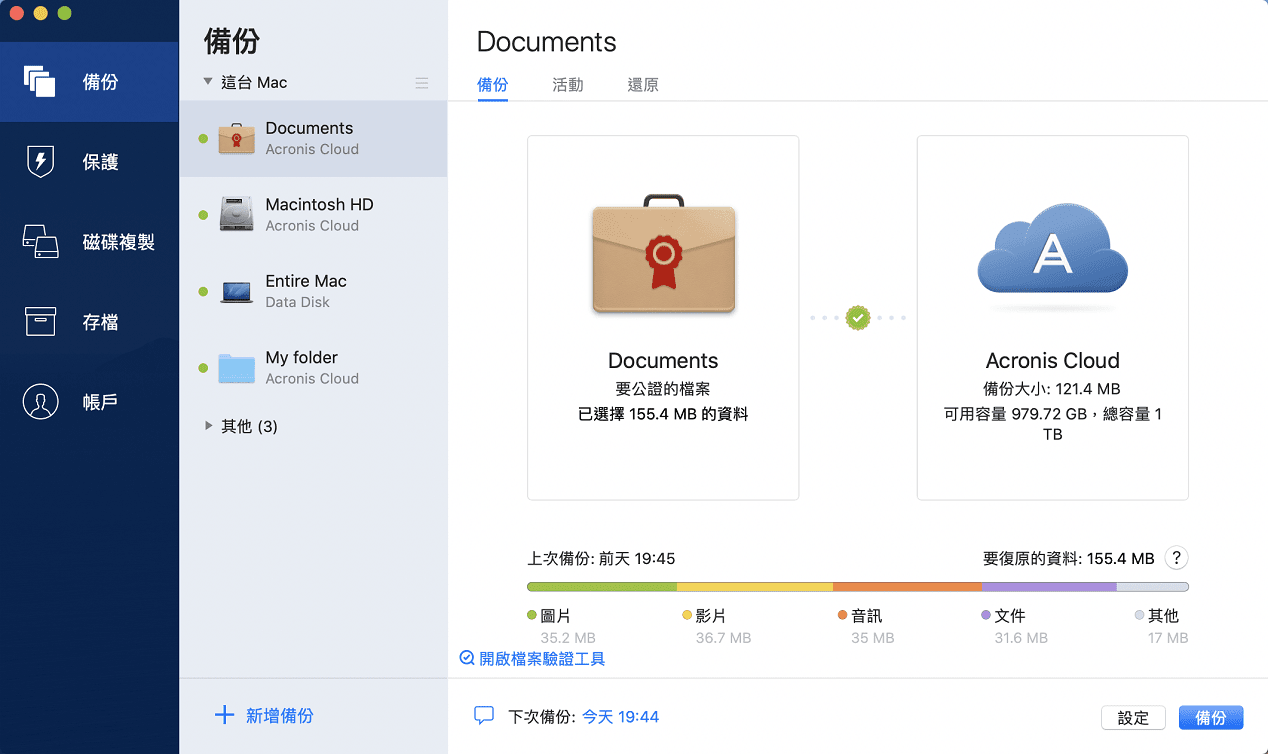Click the 要公證的檔案 text

[x=663, y=388]
